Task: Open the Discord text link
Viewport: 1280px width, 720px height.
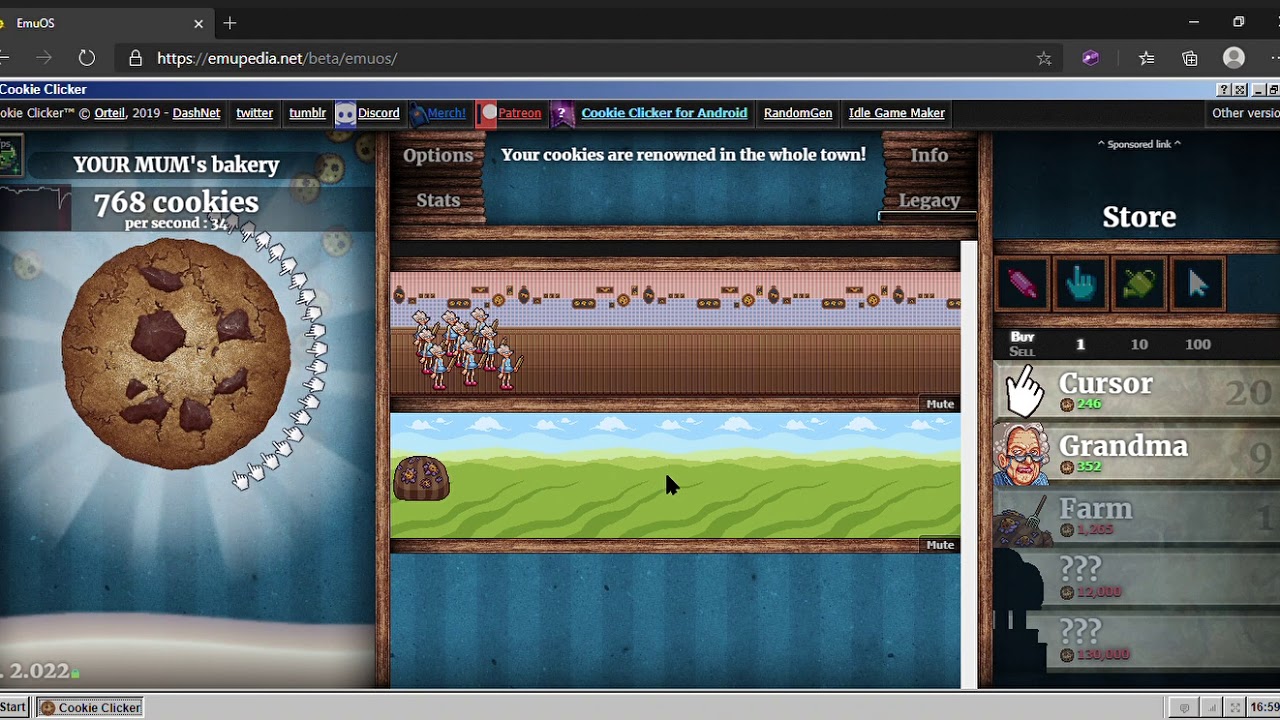Action: click(378, 113)
